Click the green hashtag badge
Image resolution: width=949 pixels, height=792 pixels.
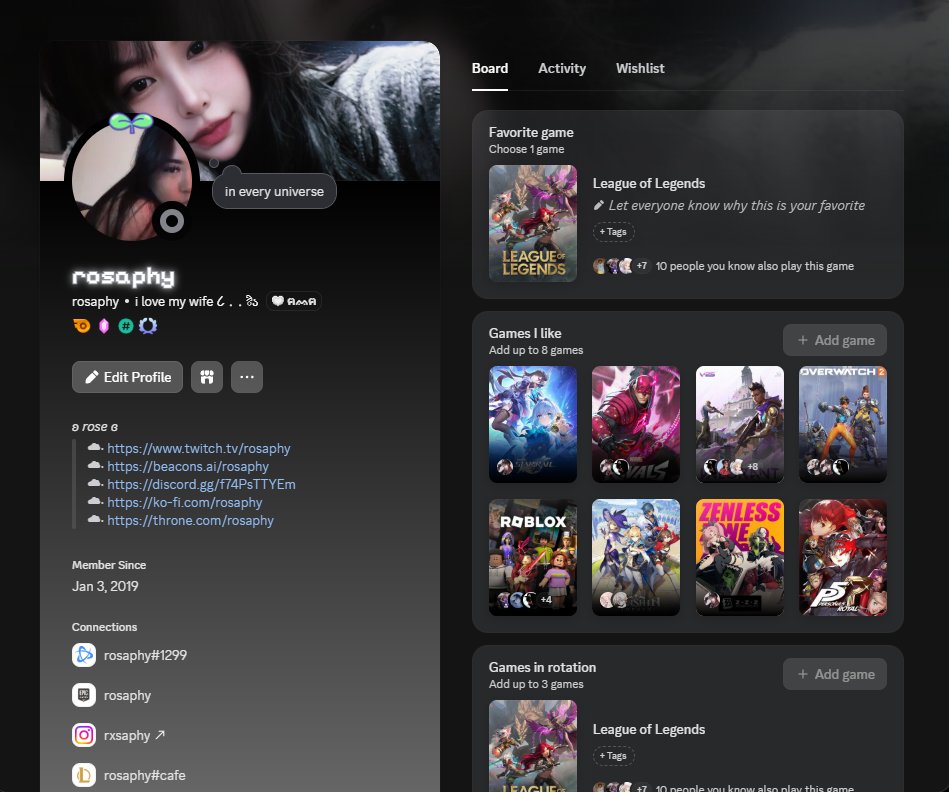pos(126,326)
